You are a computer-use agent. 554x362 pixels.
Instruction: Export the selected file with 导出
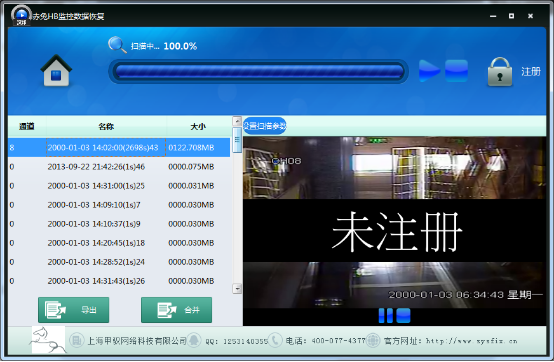(73, 310)
